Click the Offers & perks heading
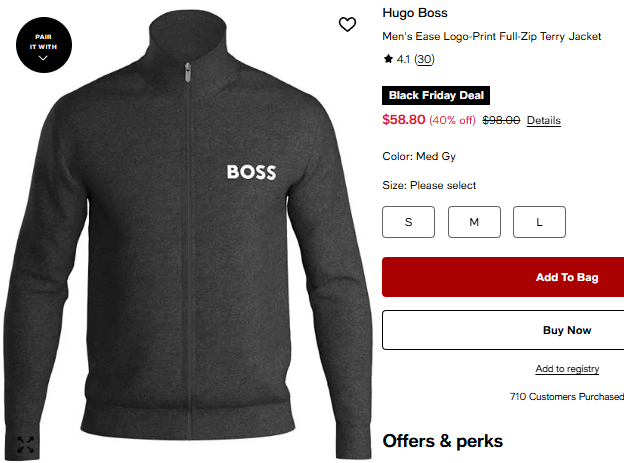The width and height of the screenshot is (624, 463). 442,441
